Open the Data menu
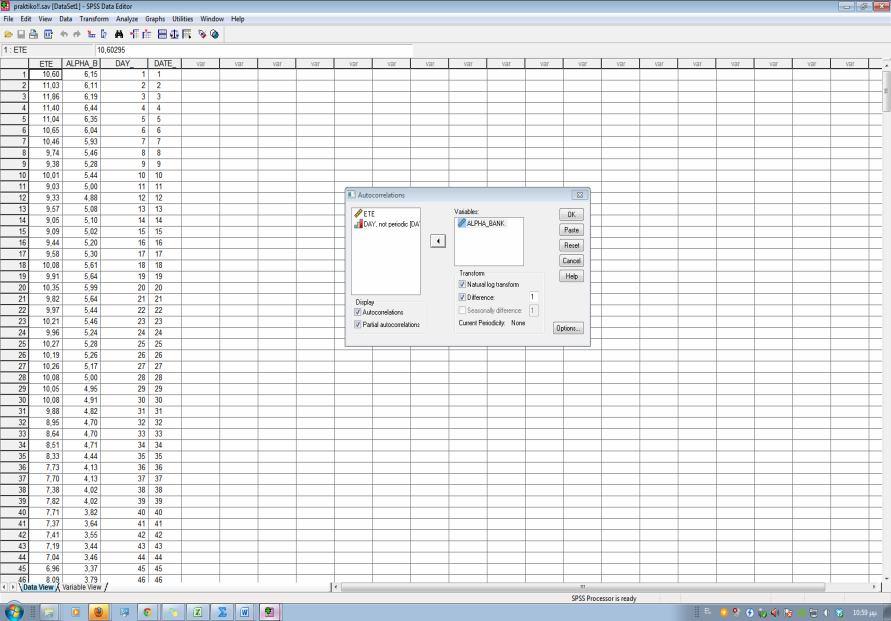 pyautogui.click(x=66, y=19)
